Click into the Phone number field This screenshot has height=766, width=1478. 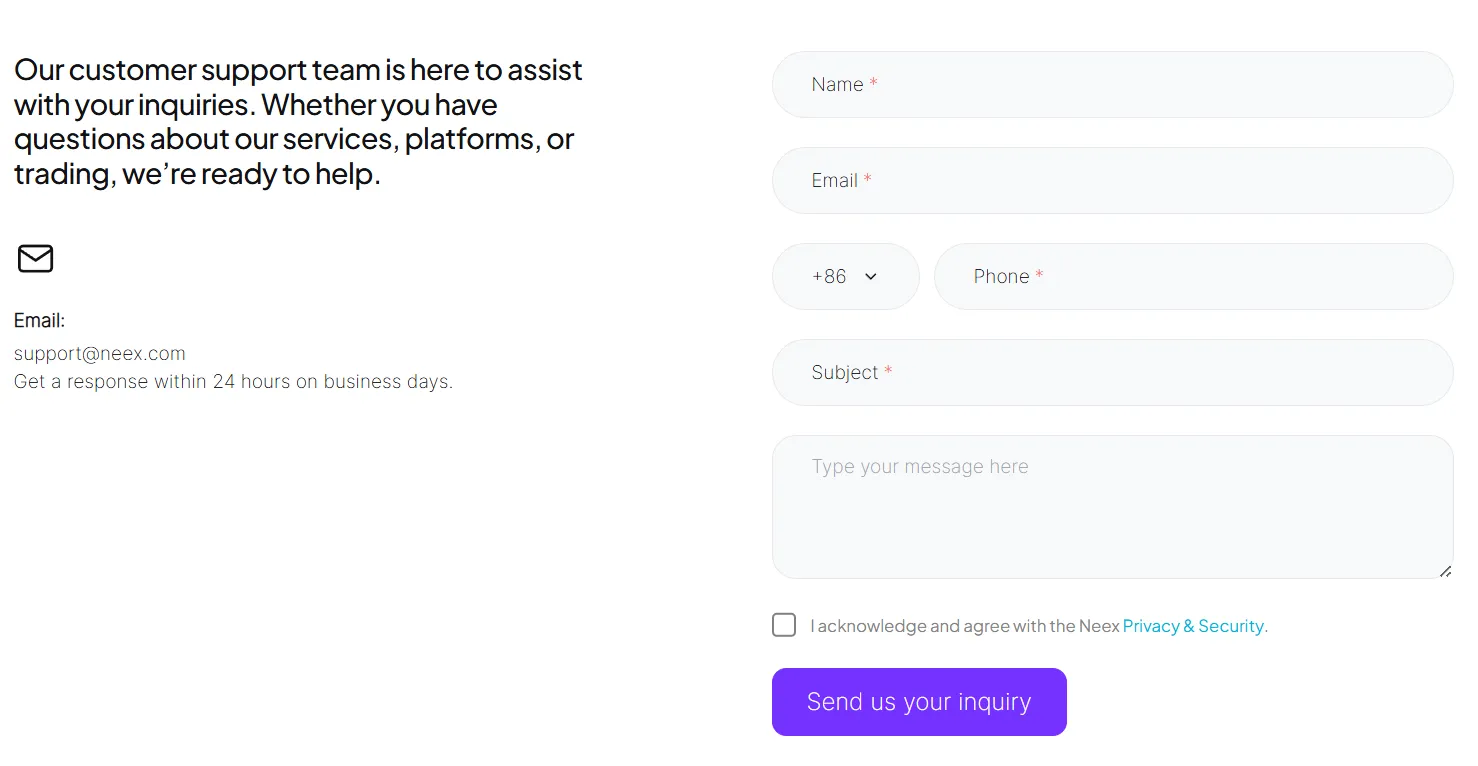(x=1193, y=276)
